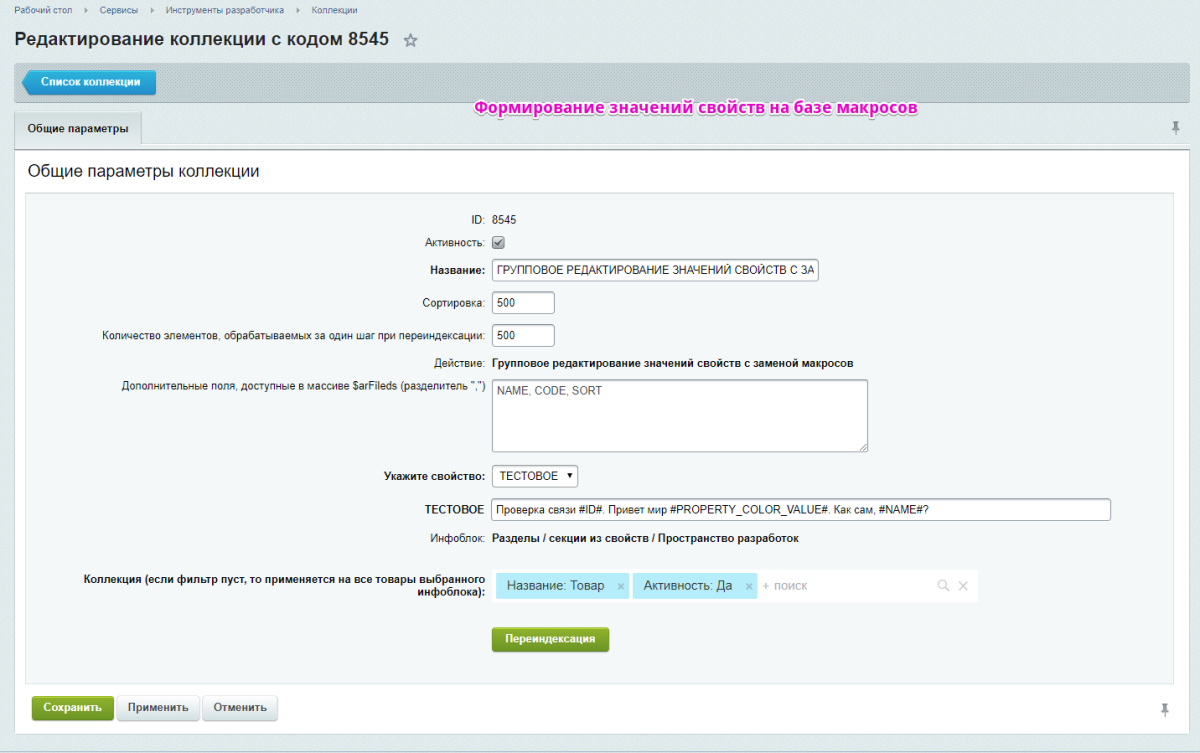Screen dimensions: 1200x753
Task: Add collection to favorites via star icon
Action: click(x=410, y=41)
